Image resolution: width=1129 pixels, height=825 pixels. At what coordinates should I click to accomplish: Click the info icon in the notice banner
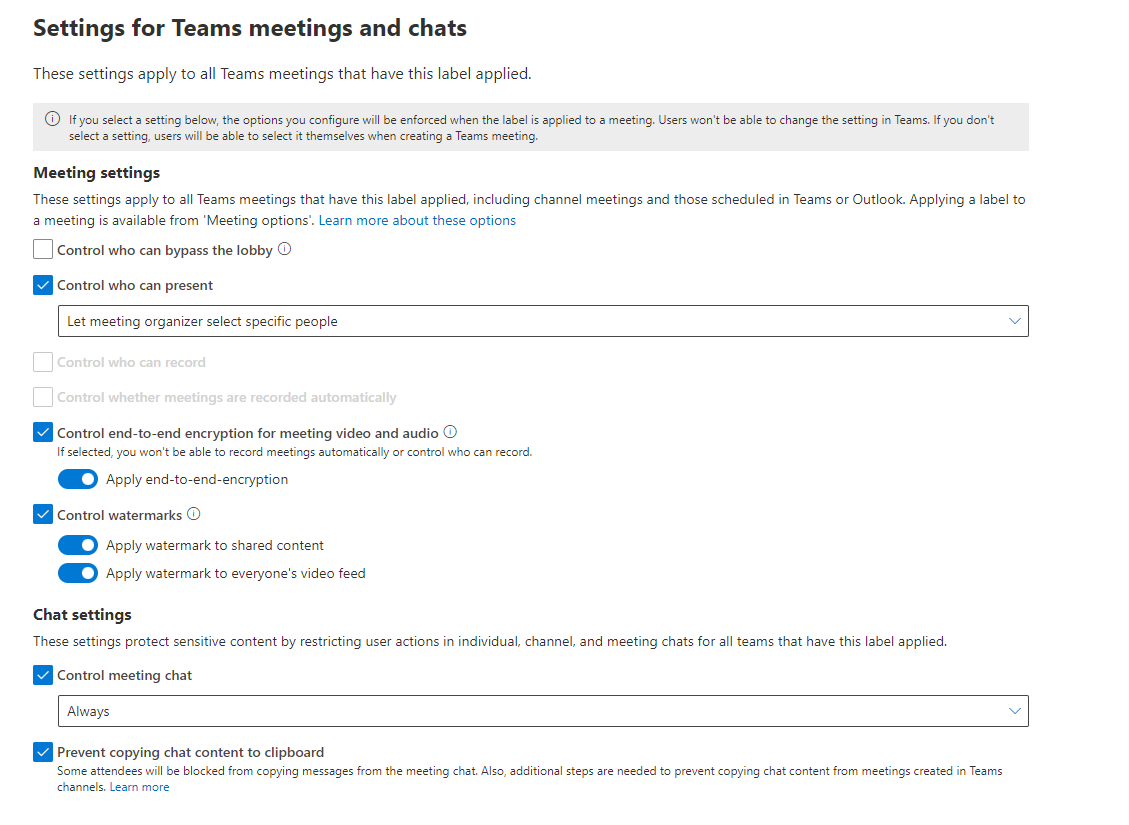pos(53,119)
